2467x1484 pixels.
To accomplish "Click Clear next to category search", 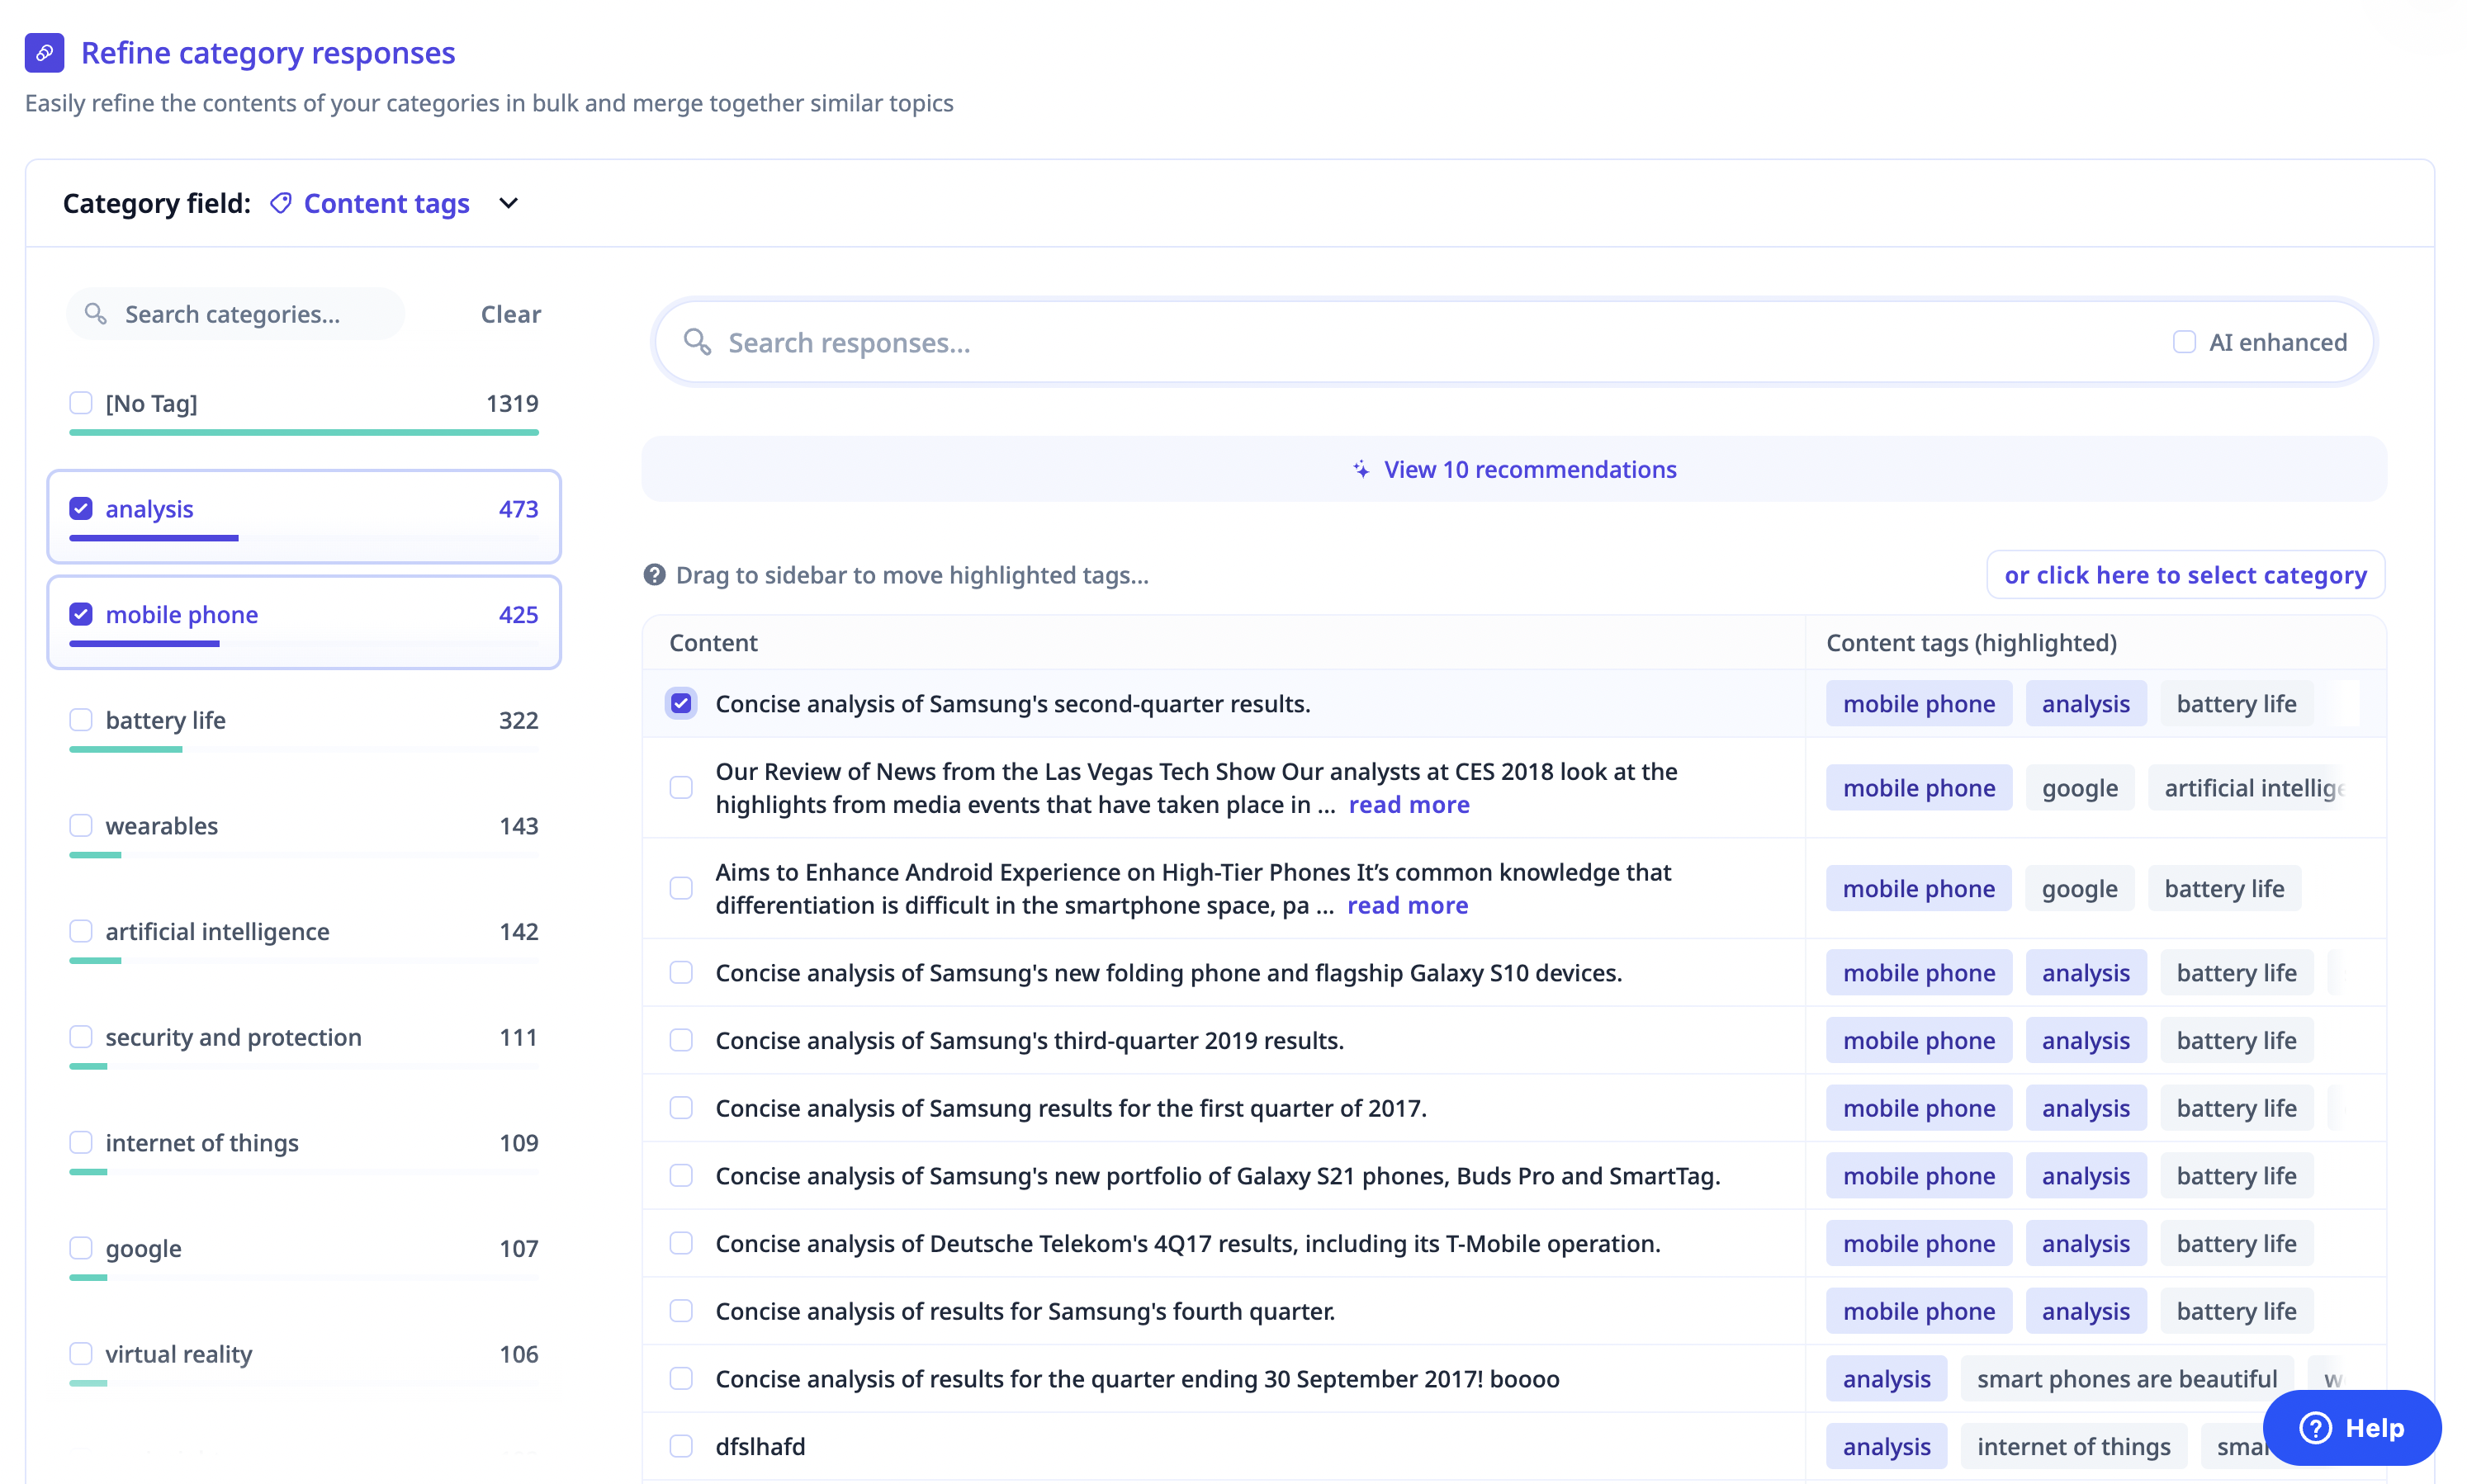I will 510,314.
